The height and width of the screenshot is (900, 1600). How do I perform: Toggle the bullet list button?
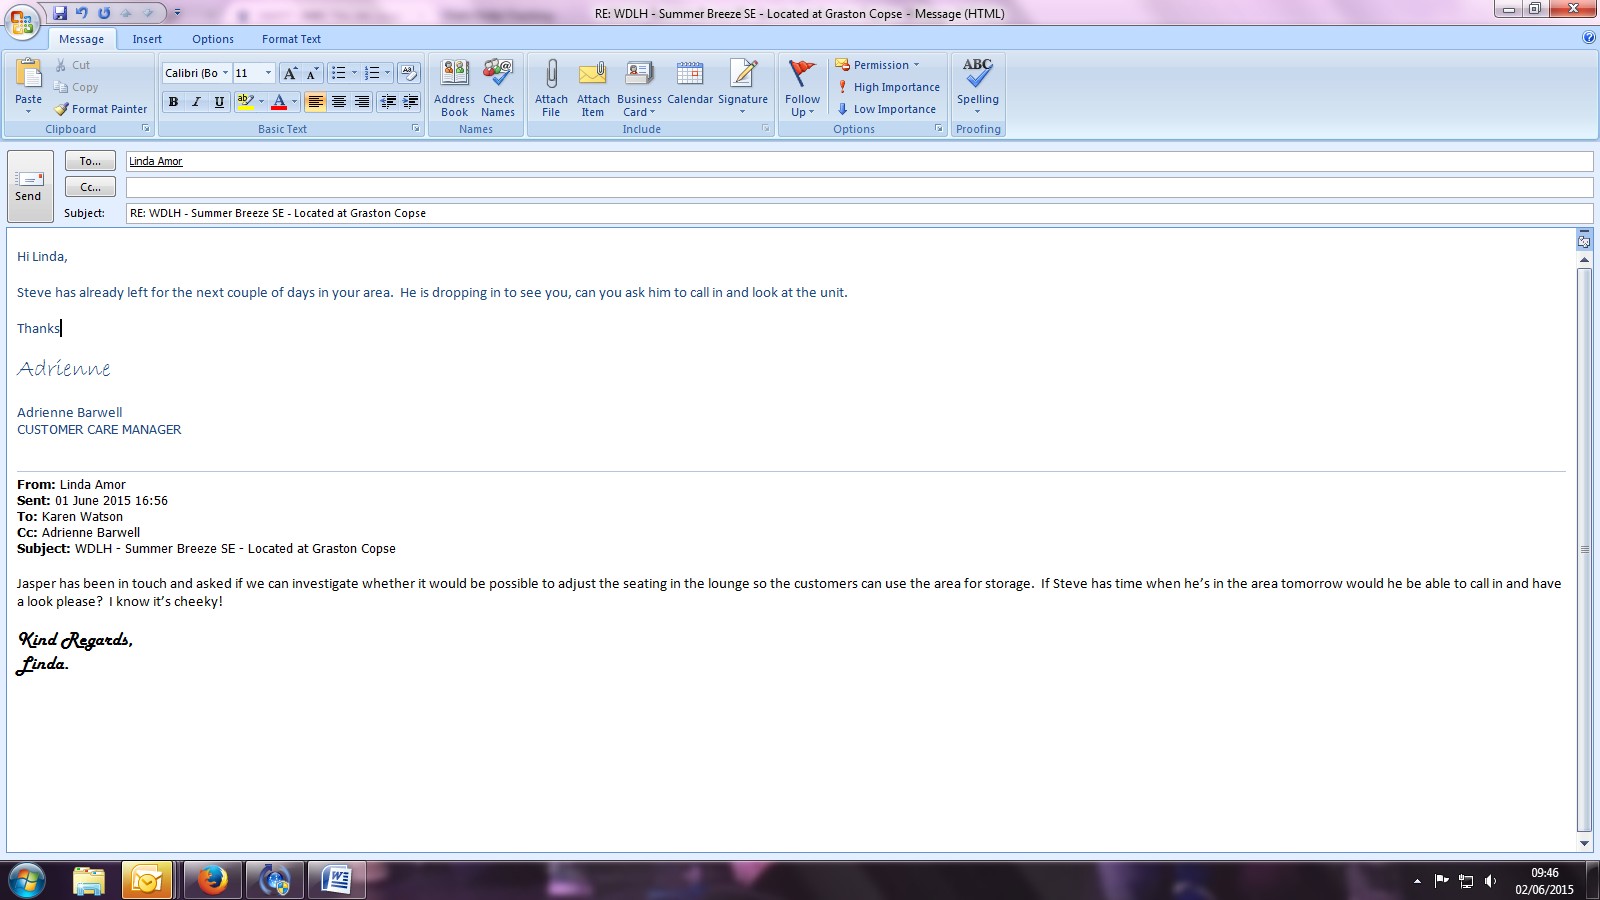pyautogui.click(x=338, y=73)
